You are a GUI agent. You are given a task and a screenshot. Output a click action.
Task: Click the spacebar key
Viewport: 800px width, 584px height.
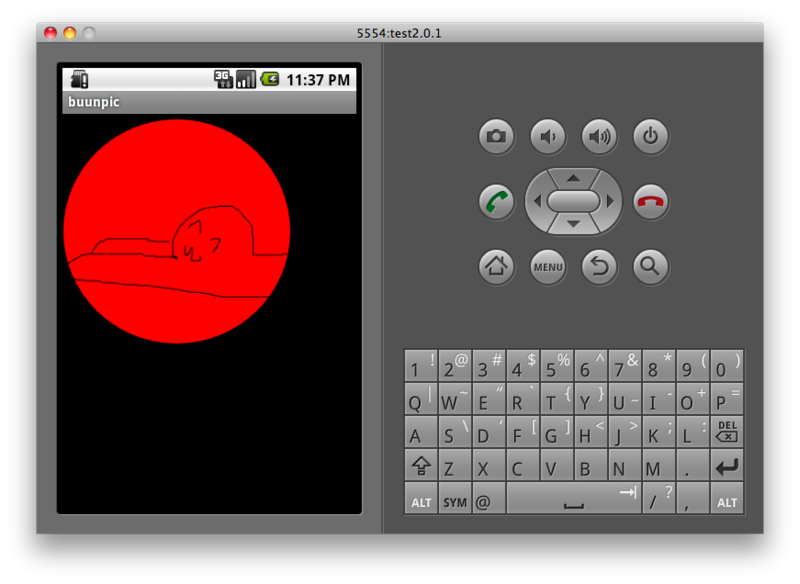click(574, 498)
